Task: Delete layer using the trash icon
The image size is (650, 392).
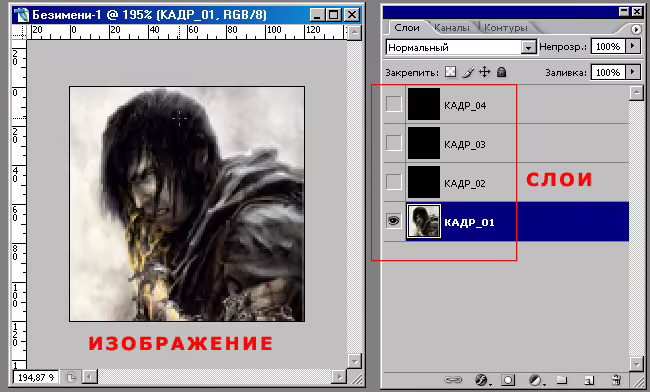Action: (x=616, y=379)
